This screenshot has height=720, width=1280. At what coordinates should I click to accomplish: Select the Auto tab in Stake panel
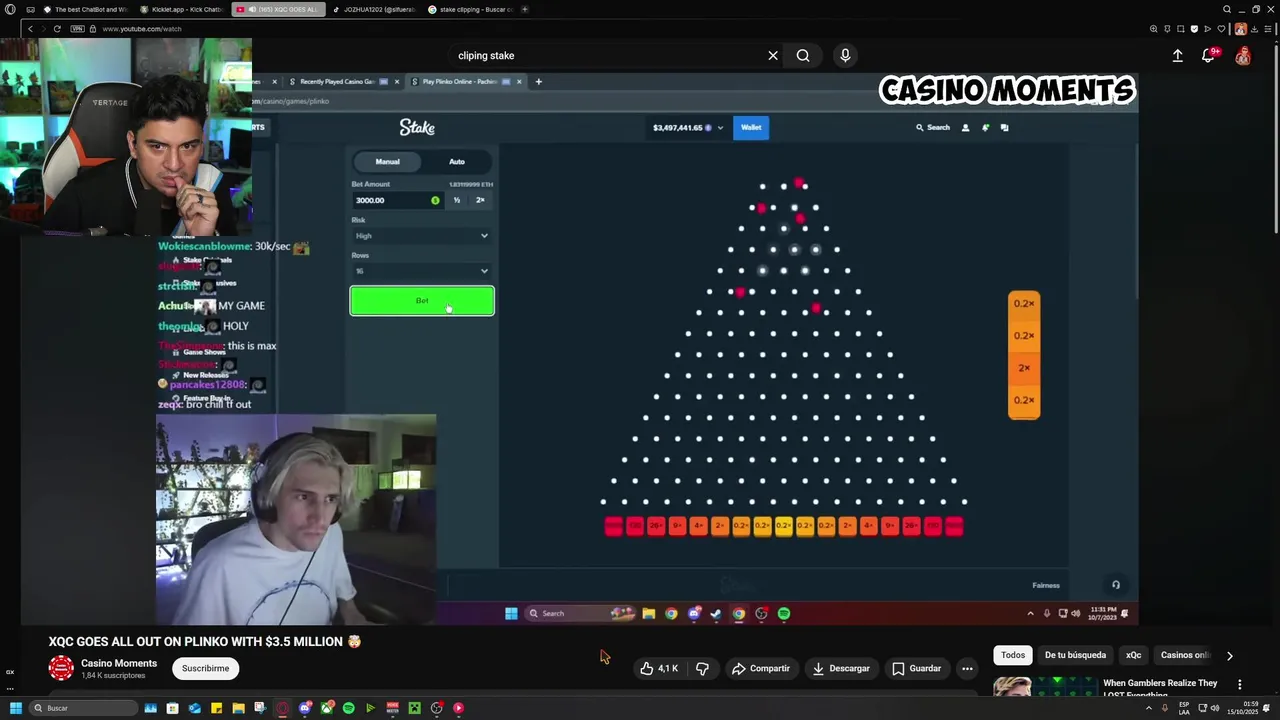pos(457,162)
